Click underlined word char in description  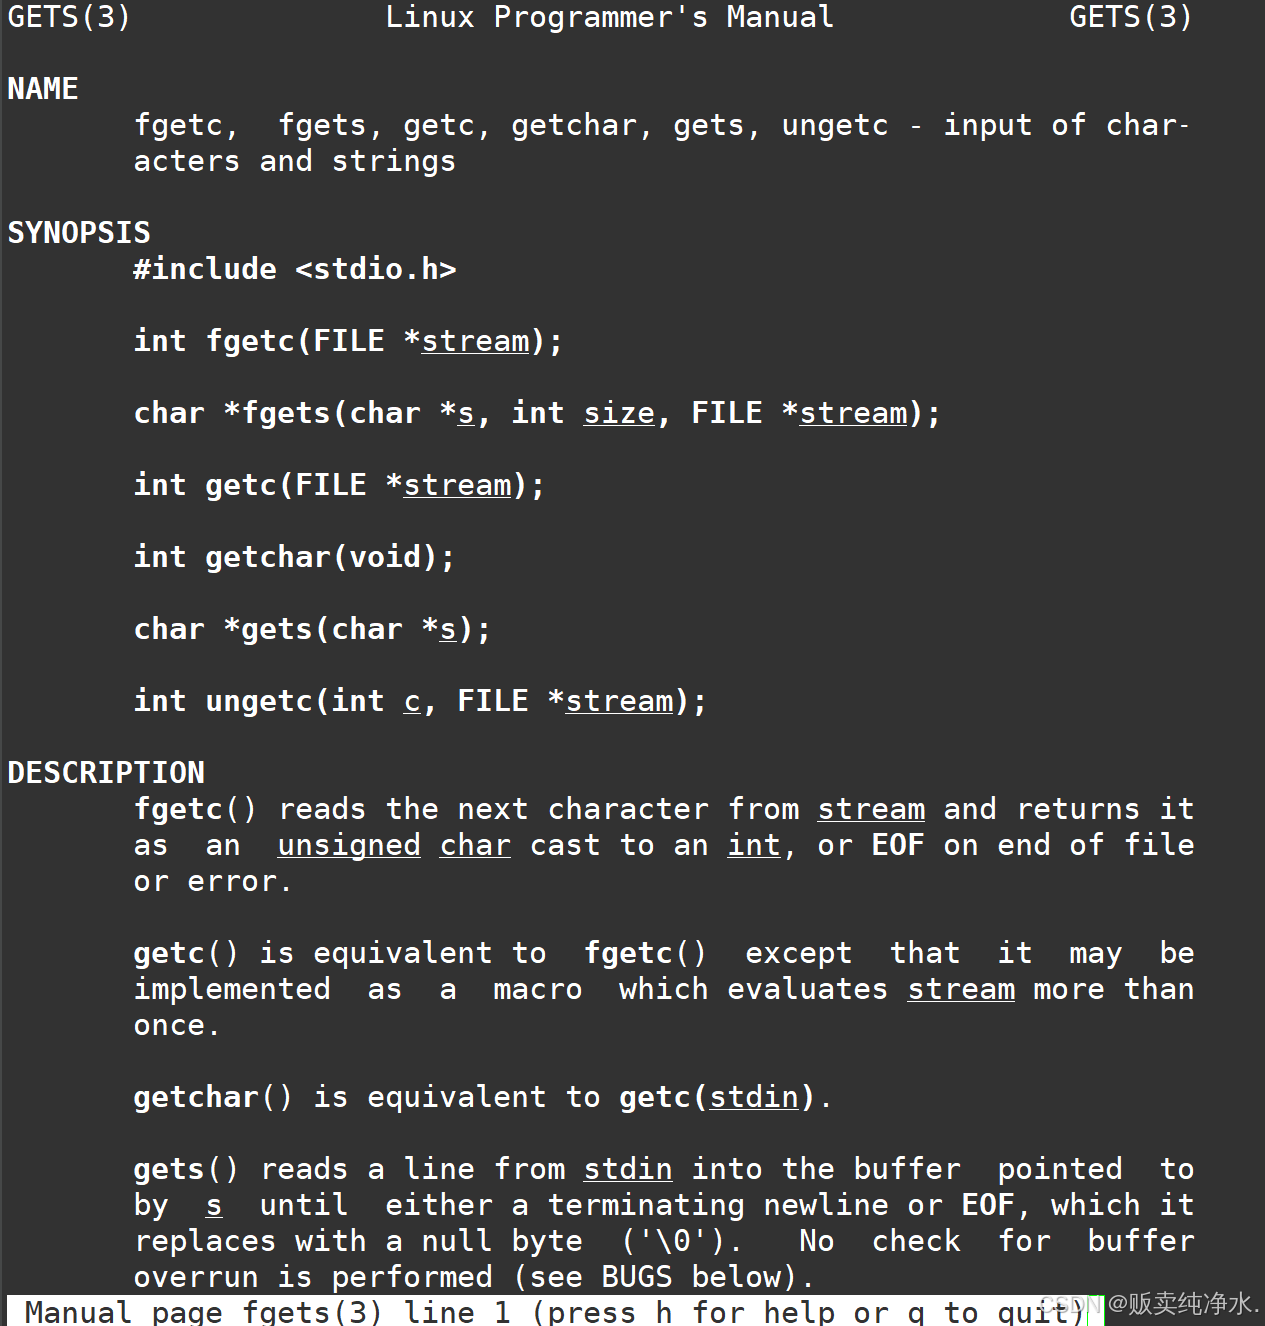[x=475, y=846]
